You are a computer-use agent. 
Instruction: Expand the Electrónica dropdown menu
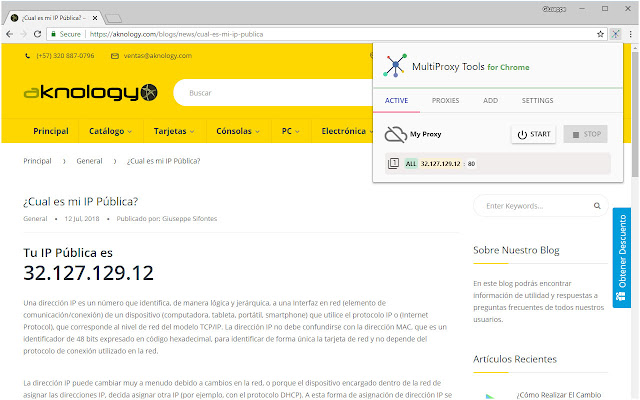[x=347, y=131]
